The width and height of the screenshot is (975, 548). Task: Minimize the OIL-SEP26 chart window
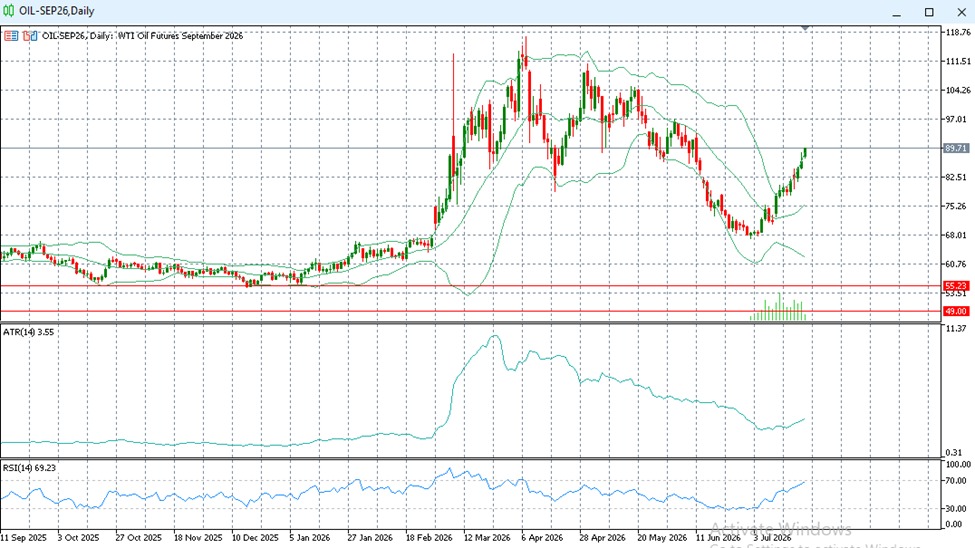(x=897, y=12)
